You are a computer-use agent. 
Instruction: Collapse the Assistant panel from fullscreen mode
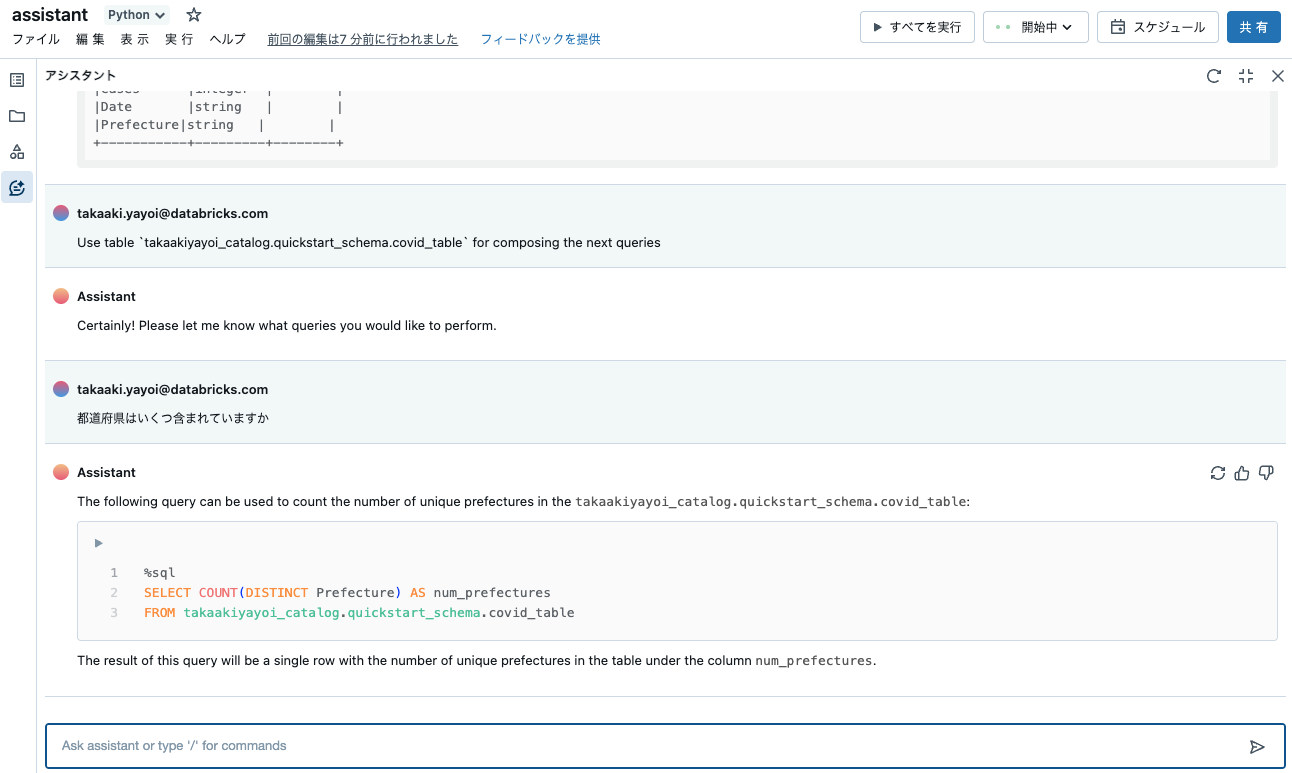pos(1245,75)
